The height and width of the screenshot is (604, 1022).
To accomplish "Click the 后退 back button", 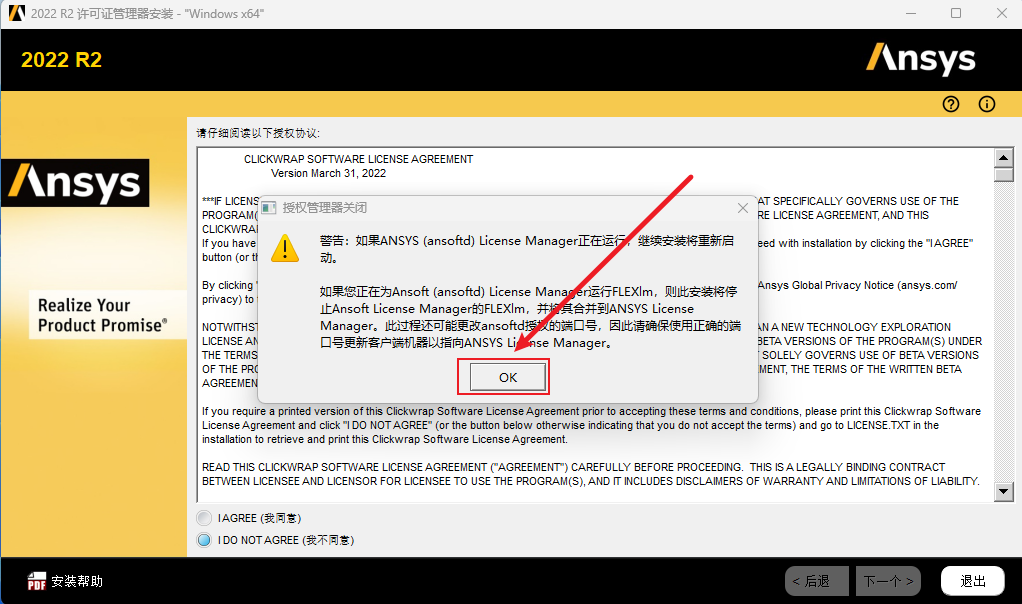I will tap(817, 581).
